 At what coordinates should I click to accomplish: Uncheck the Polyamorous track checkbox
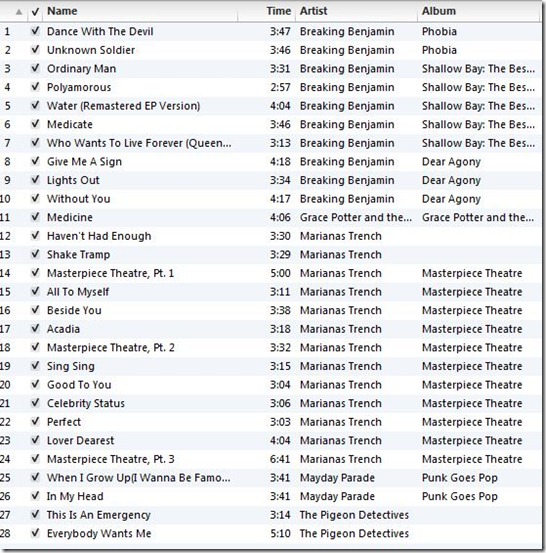point(35,87)
